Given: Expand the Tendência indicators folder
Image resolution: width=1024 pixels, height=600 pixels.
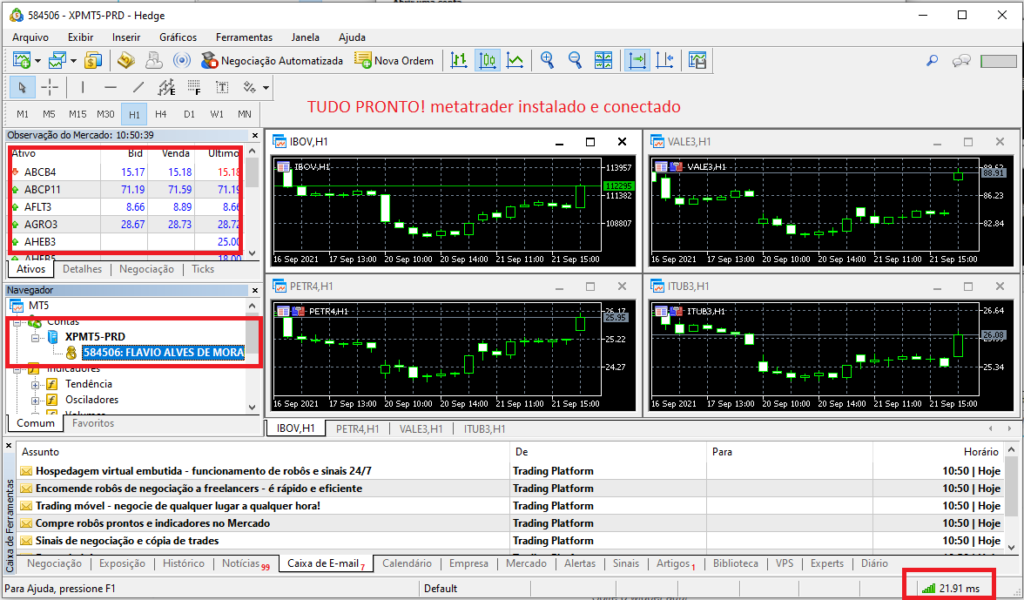Looking at the screenshot, I should [36, 384].
